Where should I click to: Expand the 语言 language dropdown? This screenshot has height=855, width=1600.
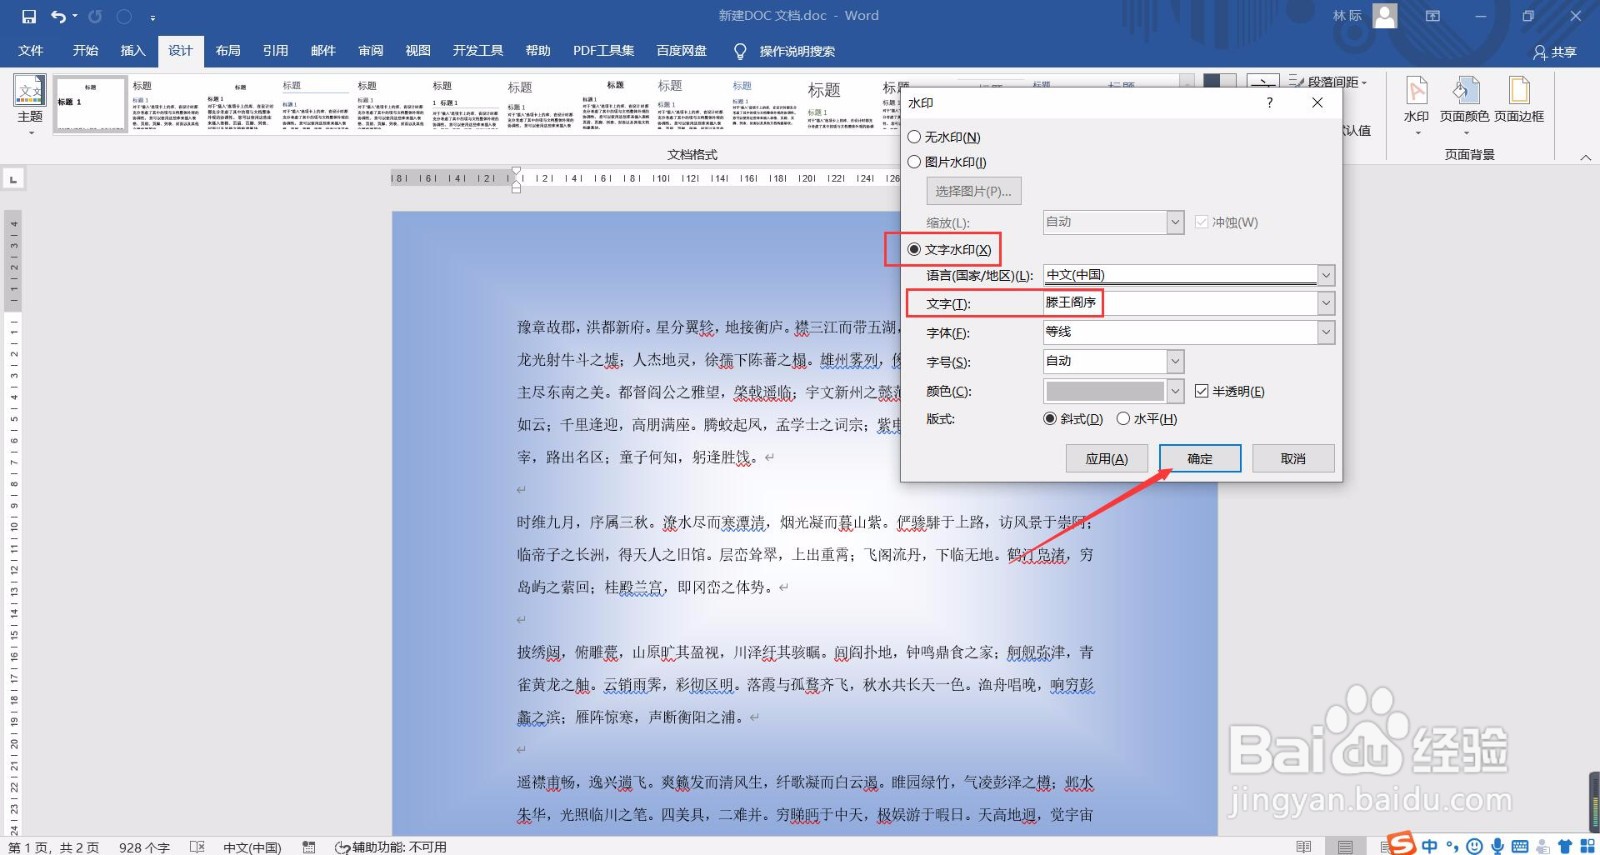pyautogui.click(x=1326, y=275)
